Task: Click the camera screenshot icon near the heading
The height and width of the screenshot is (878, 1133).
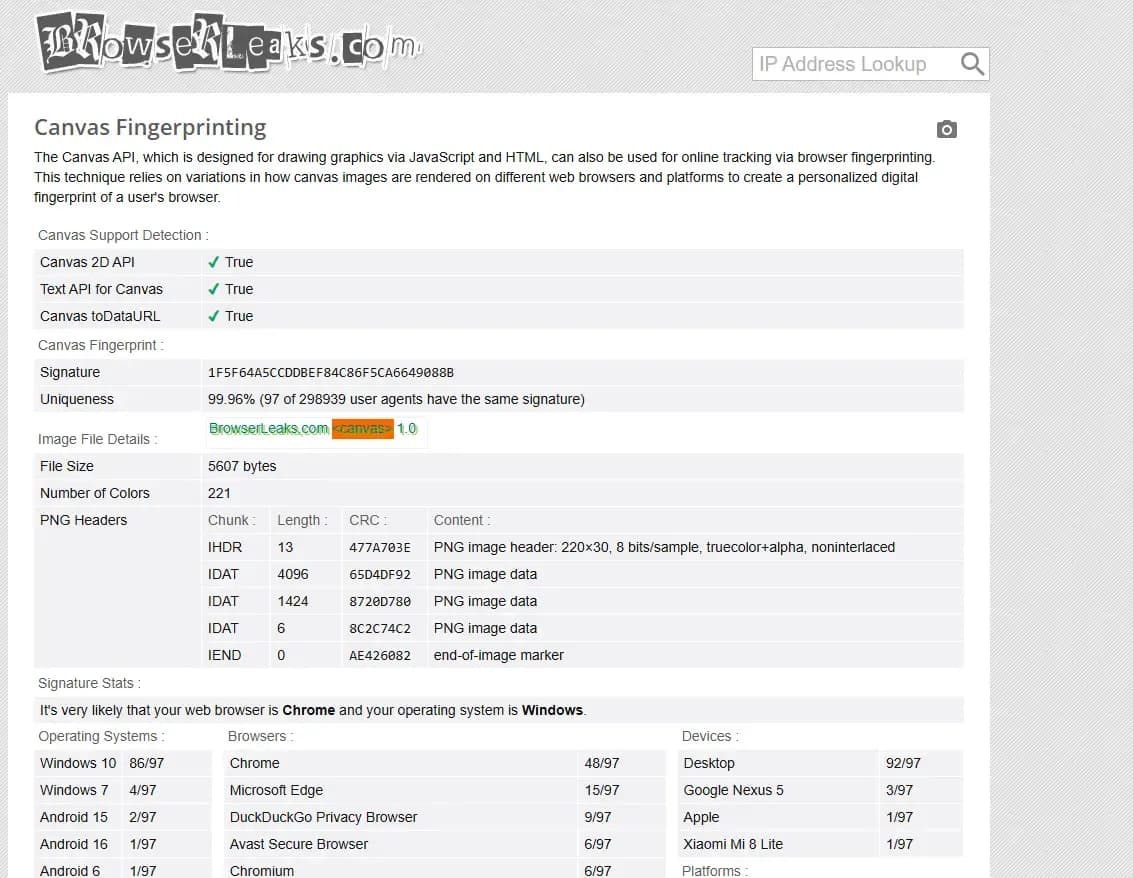Action: (x=946, y=129)
